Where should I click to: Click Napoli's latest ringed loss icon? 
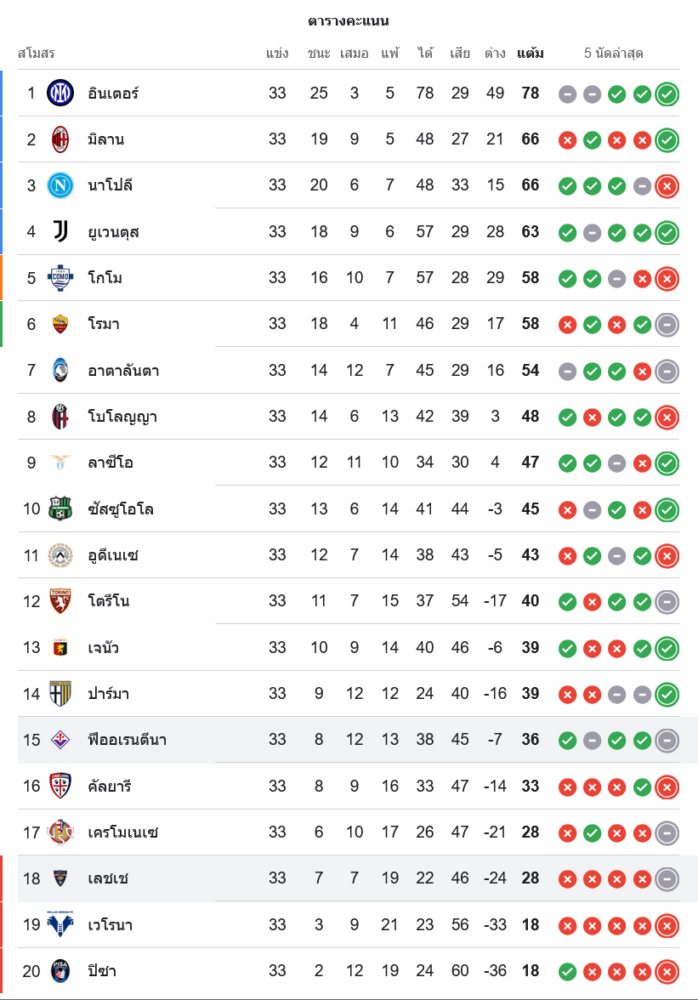pos(667,186)
